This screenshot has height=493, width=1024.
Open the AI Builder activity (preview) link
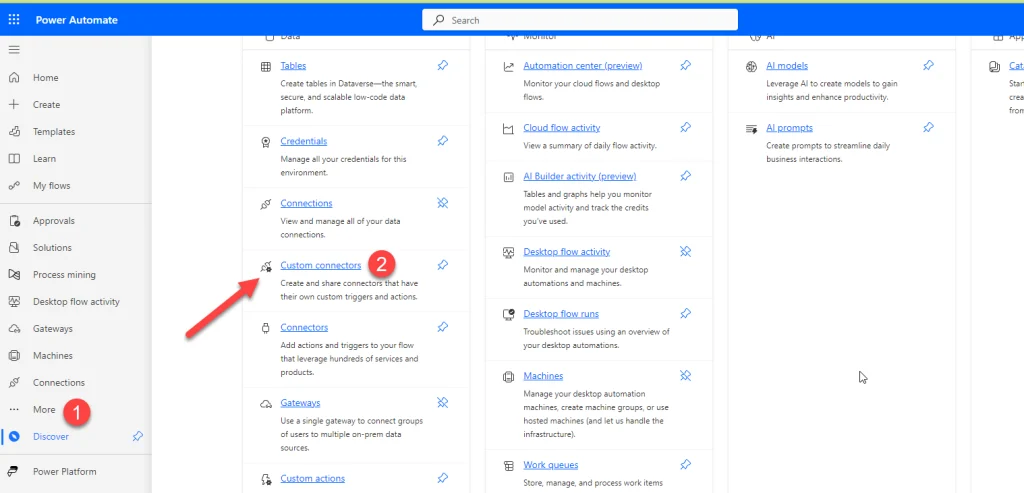[x=580, y=176]
